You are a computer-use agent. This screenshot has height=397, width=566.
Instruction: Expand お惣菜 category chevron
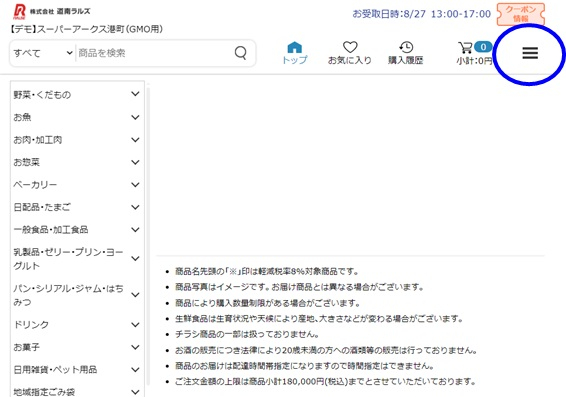click(x=135, y=162)
